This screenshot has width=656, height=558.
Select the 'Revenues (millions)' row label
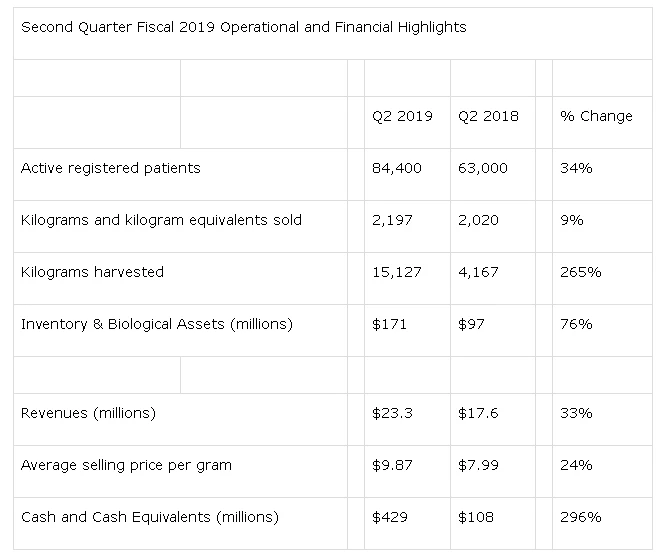click(88, 413)
